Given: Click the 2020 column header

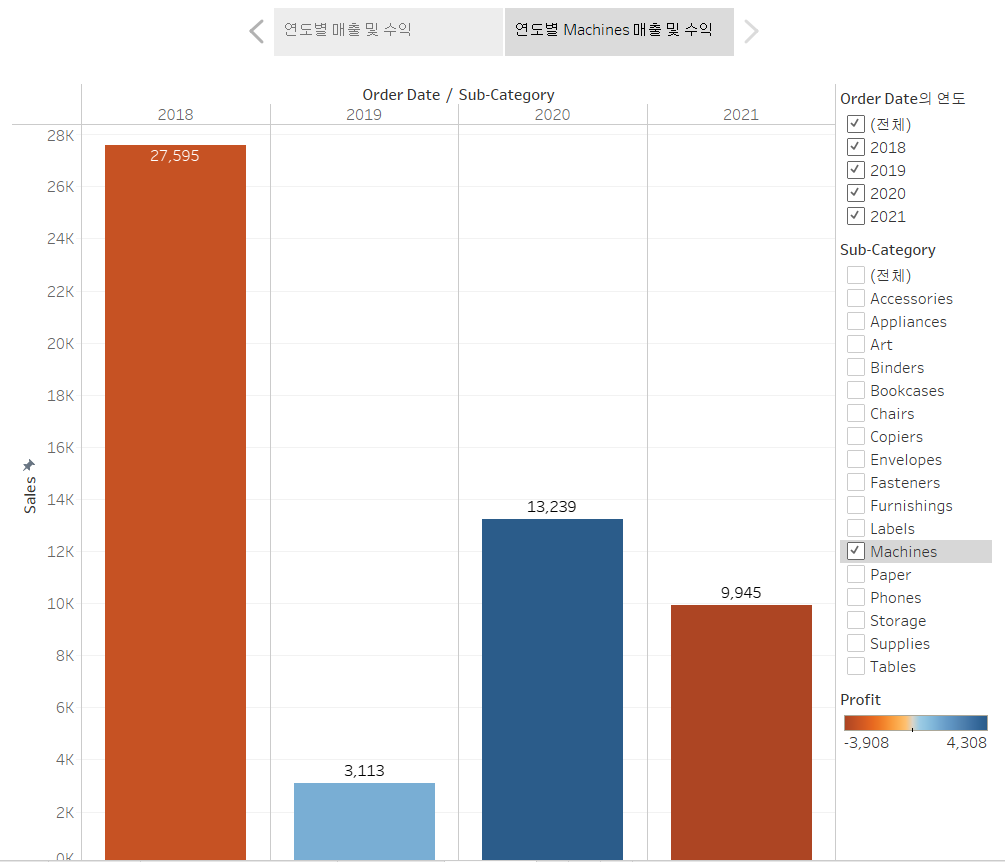Looking at the screenshot, I should (552, 115).
